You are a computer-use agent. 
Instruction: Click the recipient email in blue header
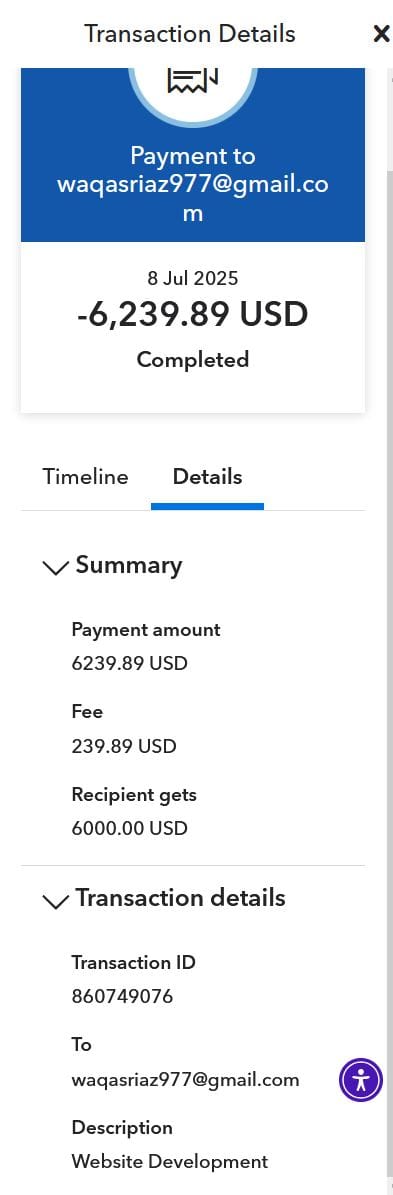(x=193, y=199)
